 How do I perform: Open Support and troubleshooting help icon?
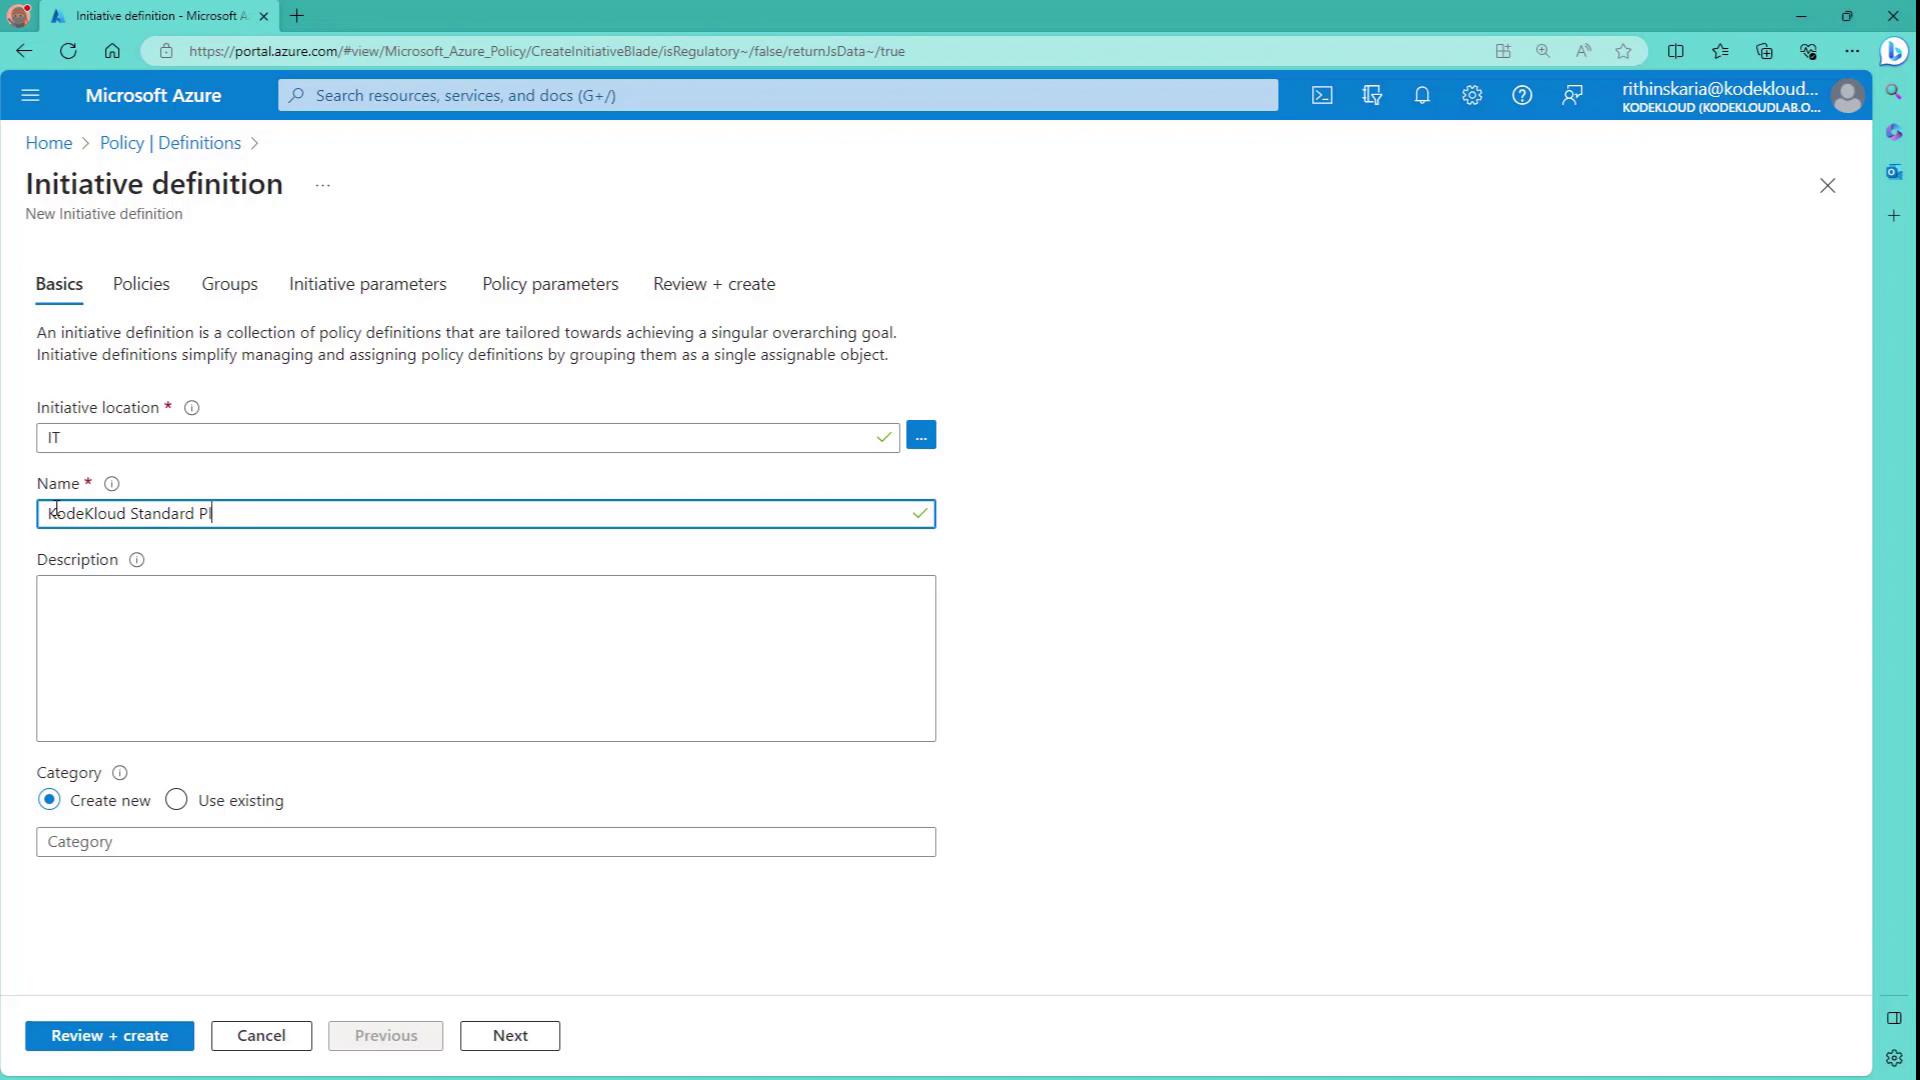pyautogui.click(x=1522, y=96)
